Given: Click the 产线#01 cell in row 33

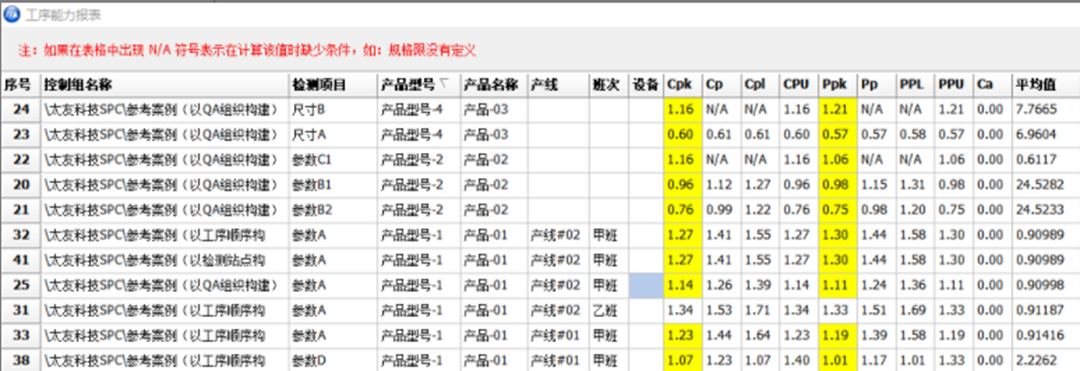Looking at the screenshot, I should tap(558, 335).
